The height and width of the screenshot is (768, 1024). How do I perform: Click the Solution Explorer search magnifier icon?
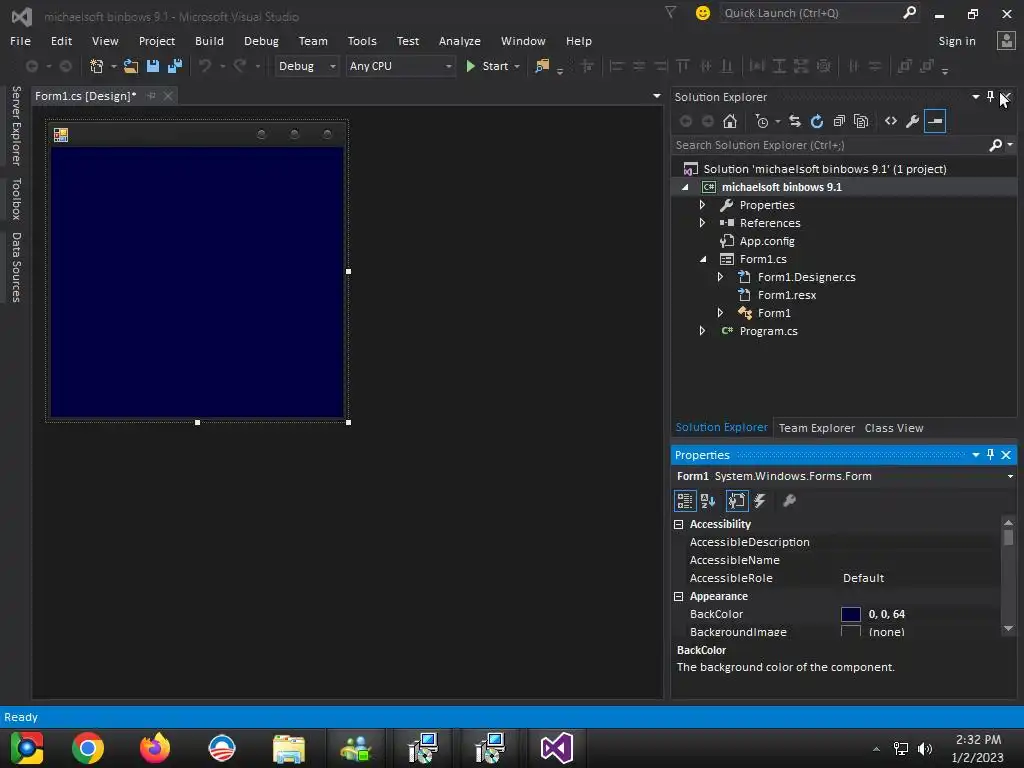[995, 145]
